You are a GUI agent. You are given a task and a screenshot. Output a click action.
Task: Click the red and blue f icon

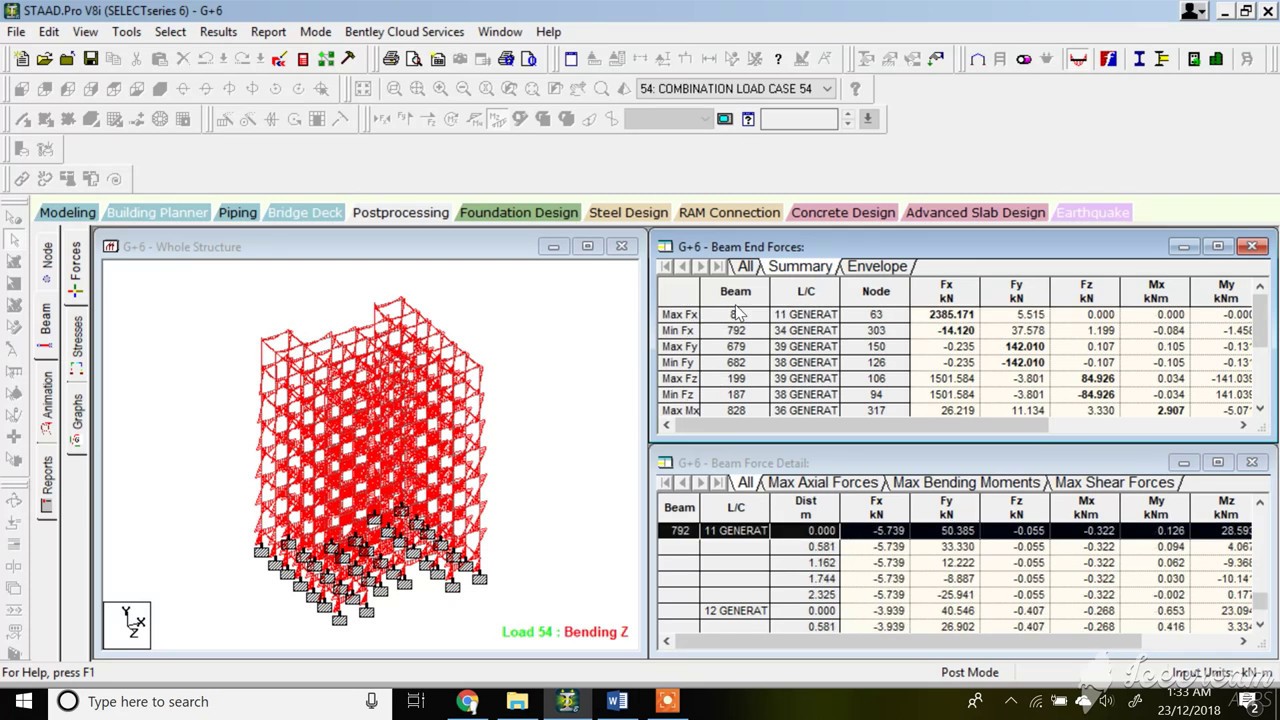coord(1108,59)
